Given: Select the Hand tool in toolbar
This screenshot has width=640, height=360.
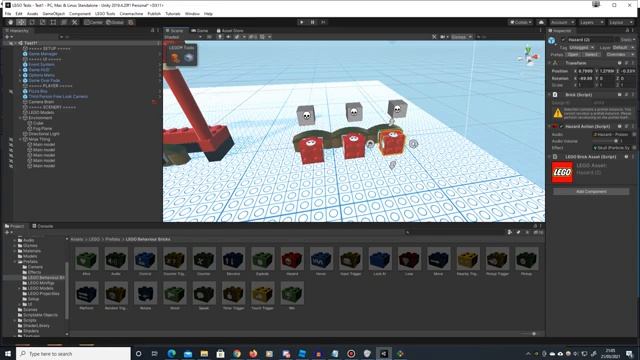Looking at the screenshot, I should coord(11,22).
